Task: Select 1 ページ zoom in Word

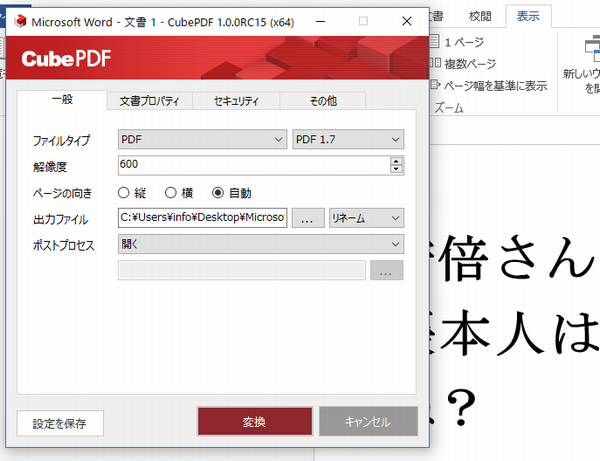Action: pyautogui.click(x=457, y=42)
